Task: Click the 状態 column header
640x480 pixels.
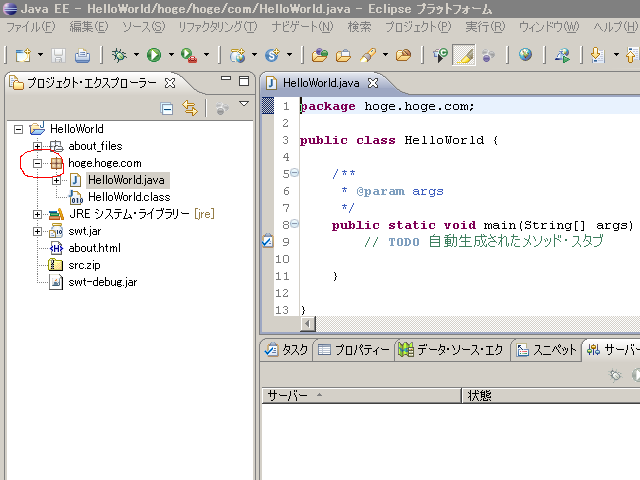Action: (551, 395)
